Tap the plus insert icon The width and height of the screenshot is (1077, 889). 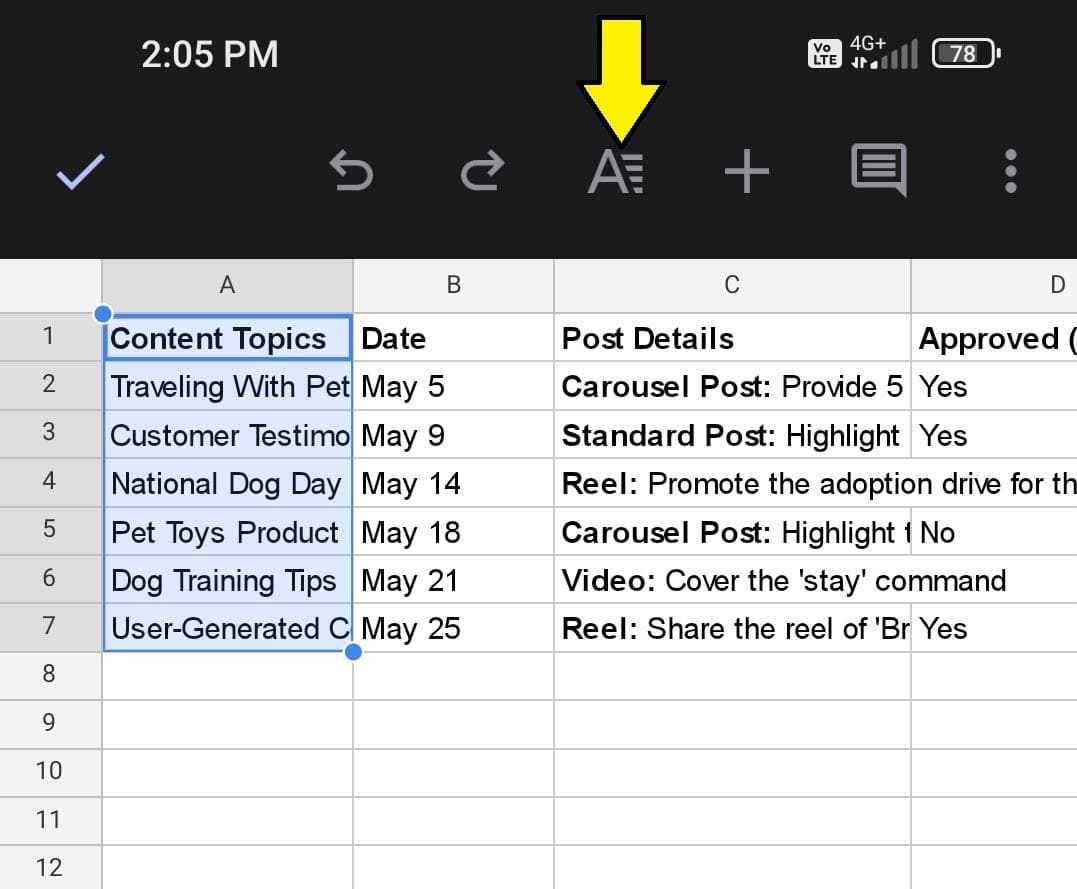[x=746, y=172]
